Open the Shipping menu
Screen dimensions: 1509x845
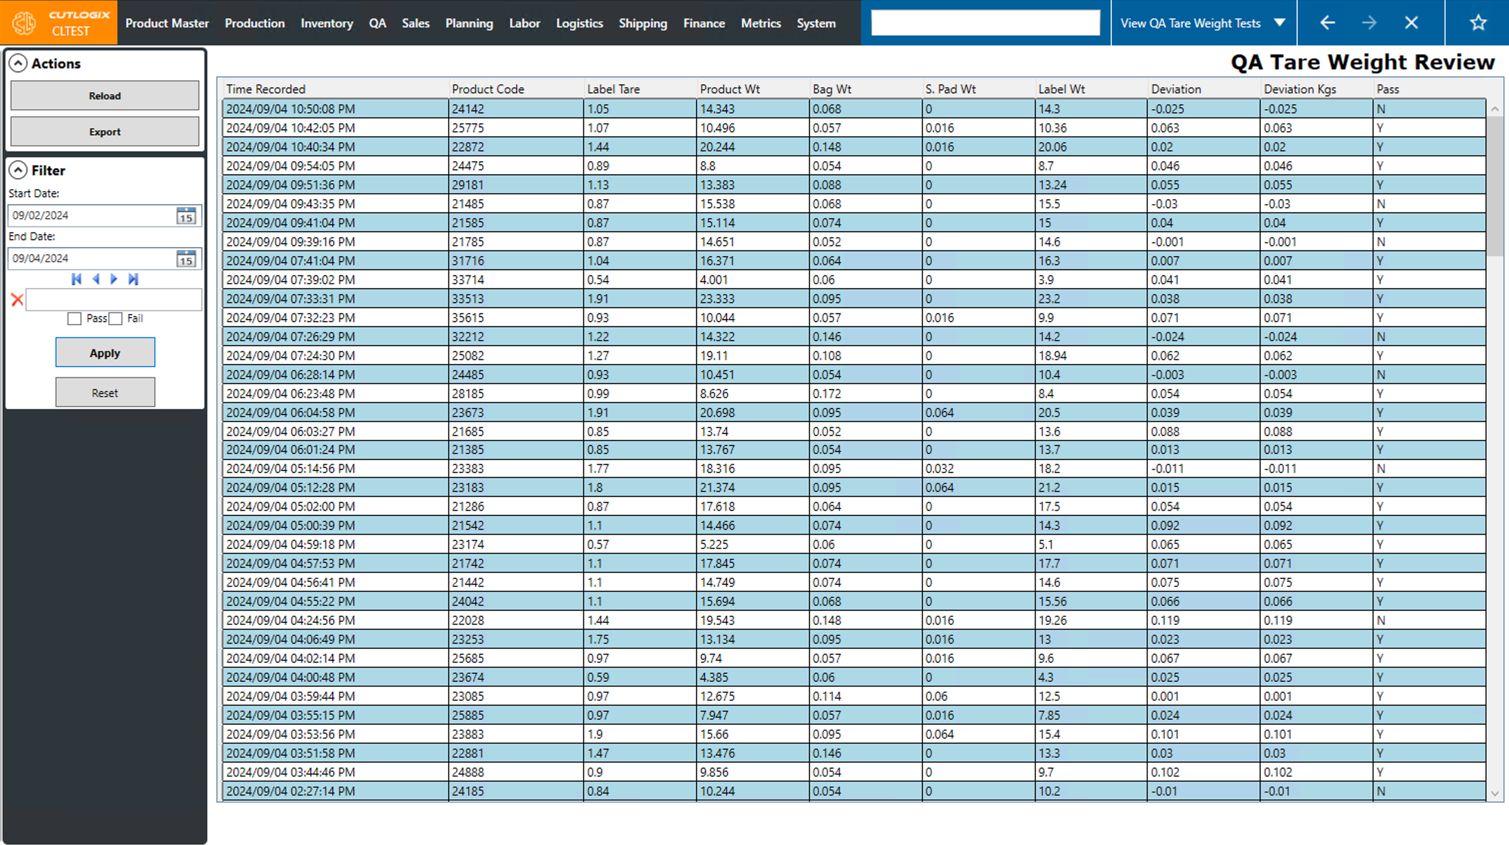(642, 23)
